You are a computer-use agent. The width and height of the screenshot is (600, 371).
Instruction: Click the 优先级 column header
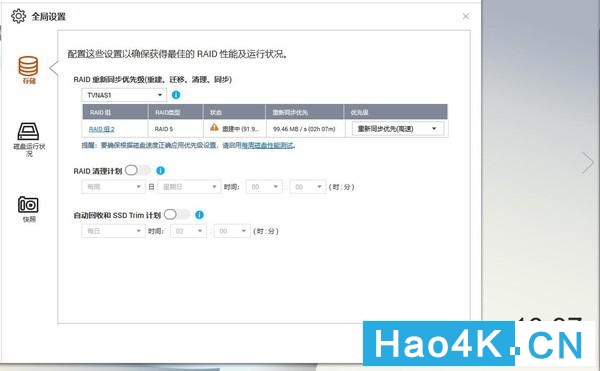[396, 112]
